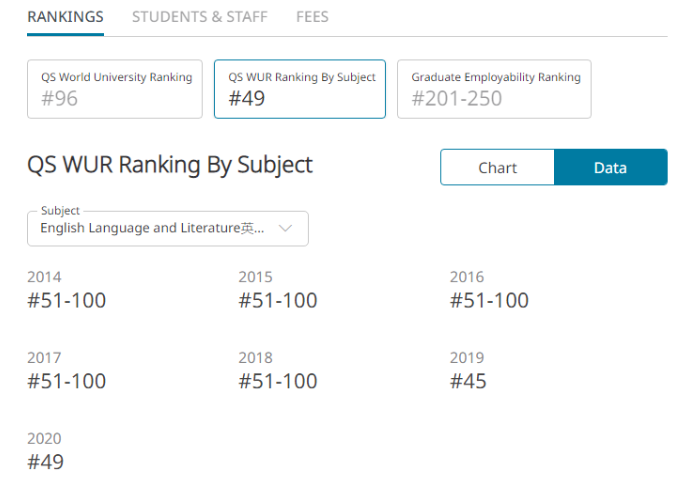Select the QS World University Ranking card
The height and width of the screenshot is (484, 684).
115,88
